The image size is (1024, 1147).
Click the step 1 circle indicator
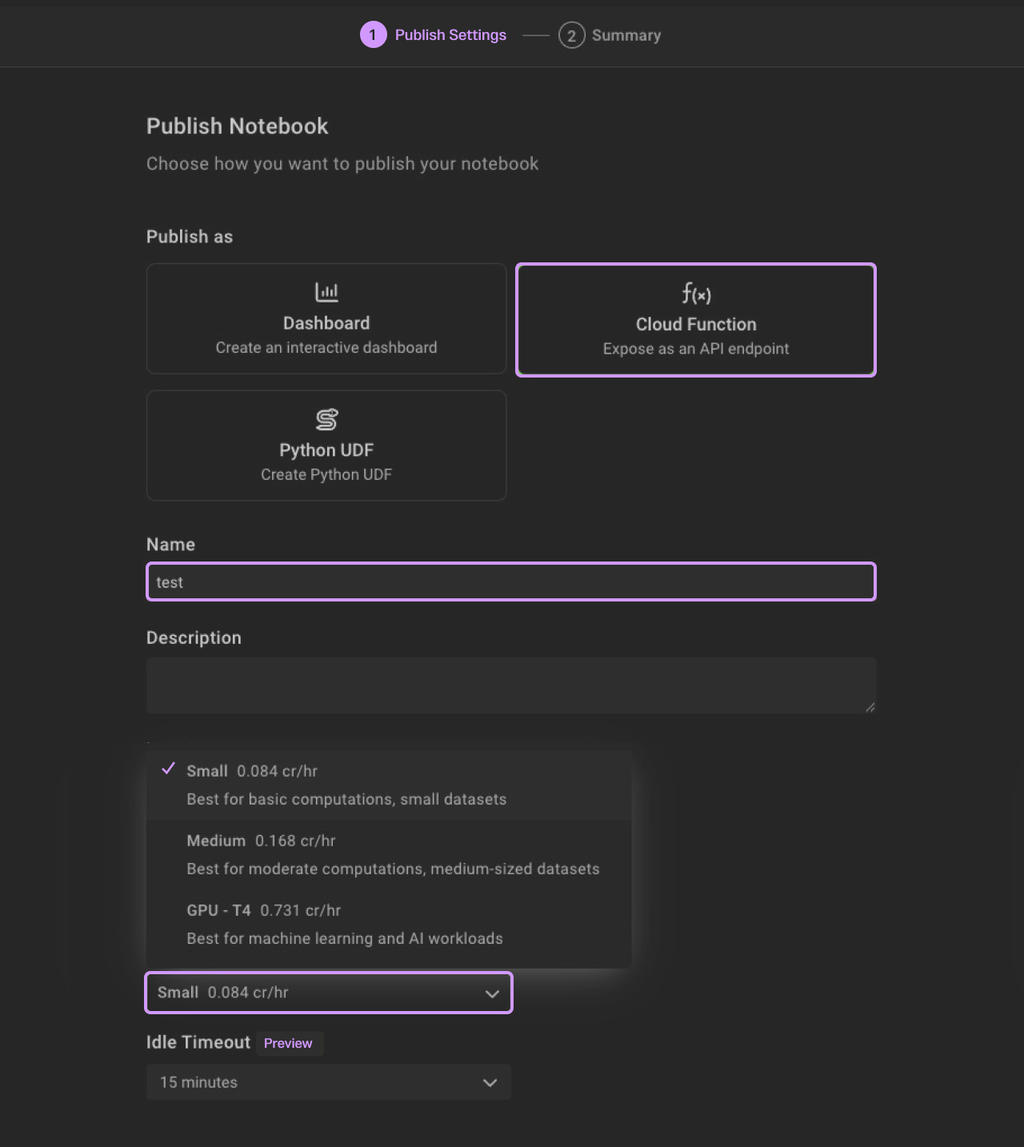coord(373,35)
